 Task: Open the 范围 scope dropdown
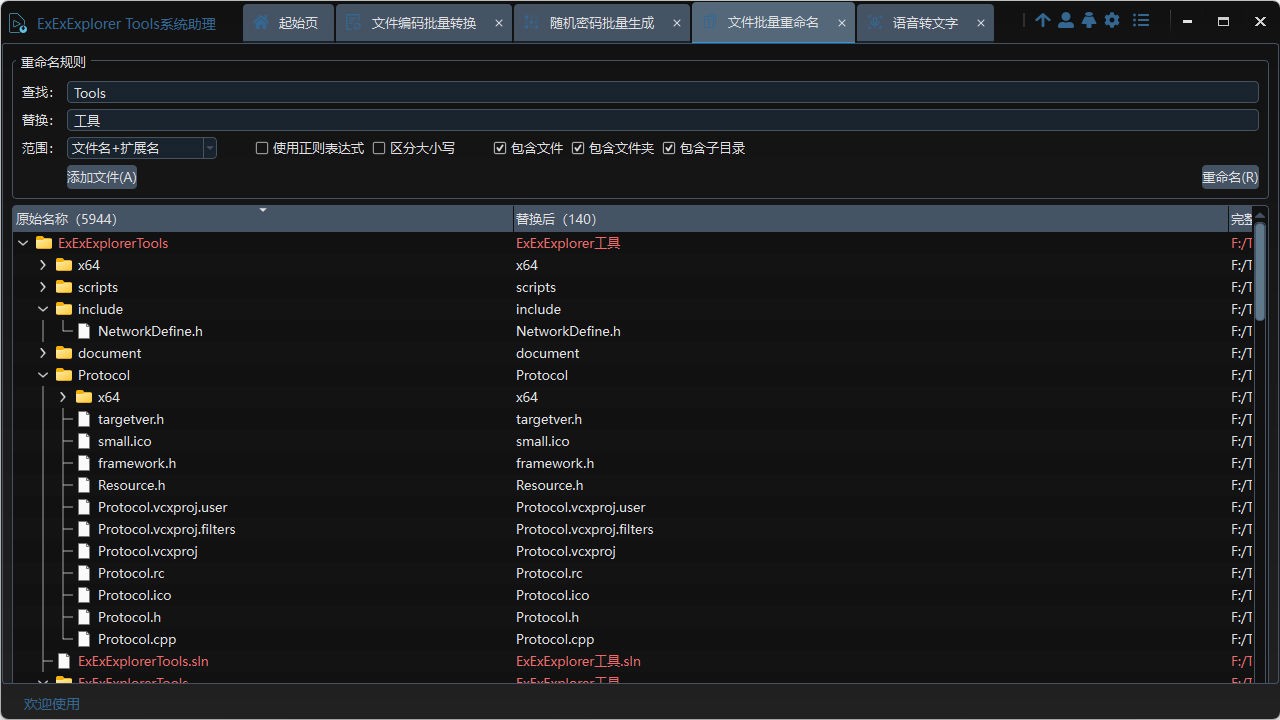click(x=209, y=147)
